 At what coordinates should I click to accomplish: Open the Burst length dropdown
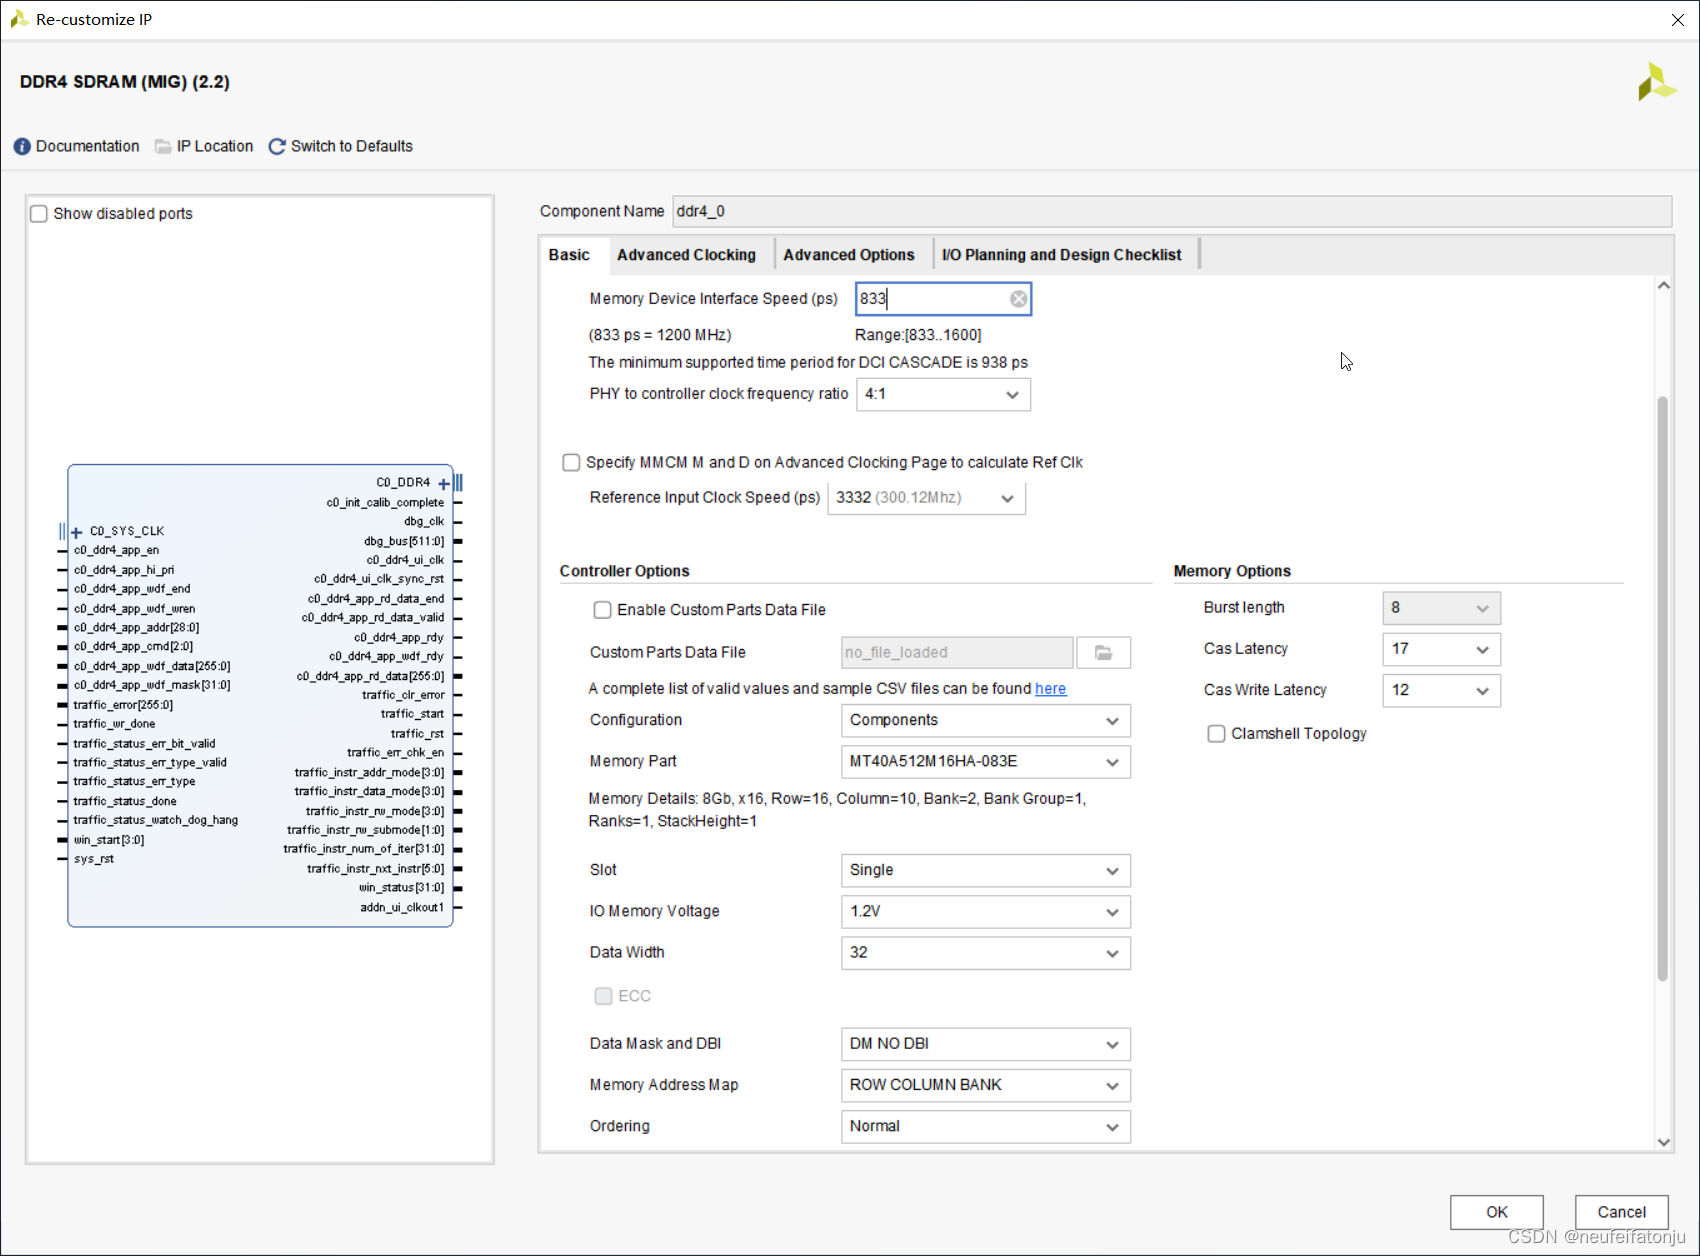click(x=1441, y=608)
